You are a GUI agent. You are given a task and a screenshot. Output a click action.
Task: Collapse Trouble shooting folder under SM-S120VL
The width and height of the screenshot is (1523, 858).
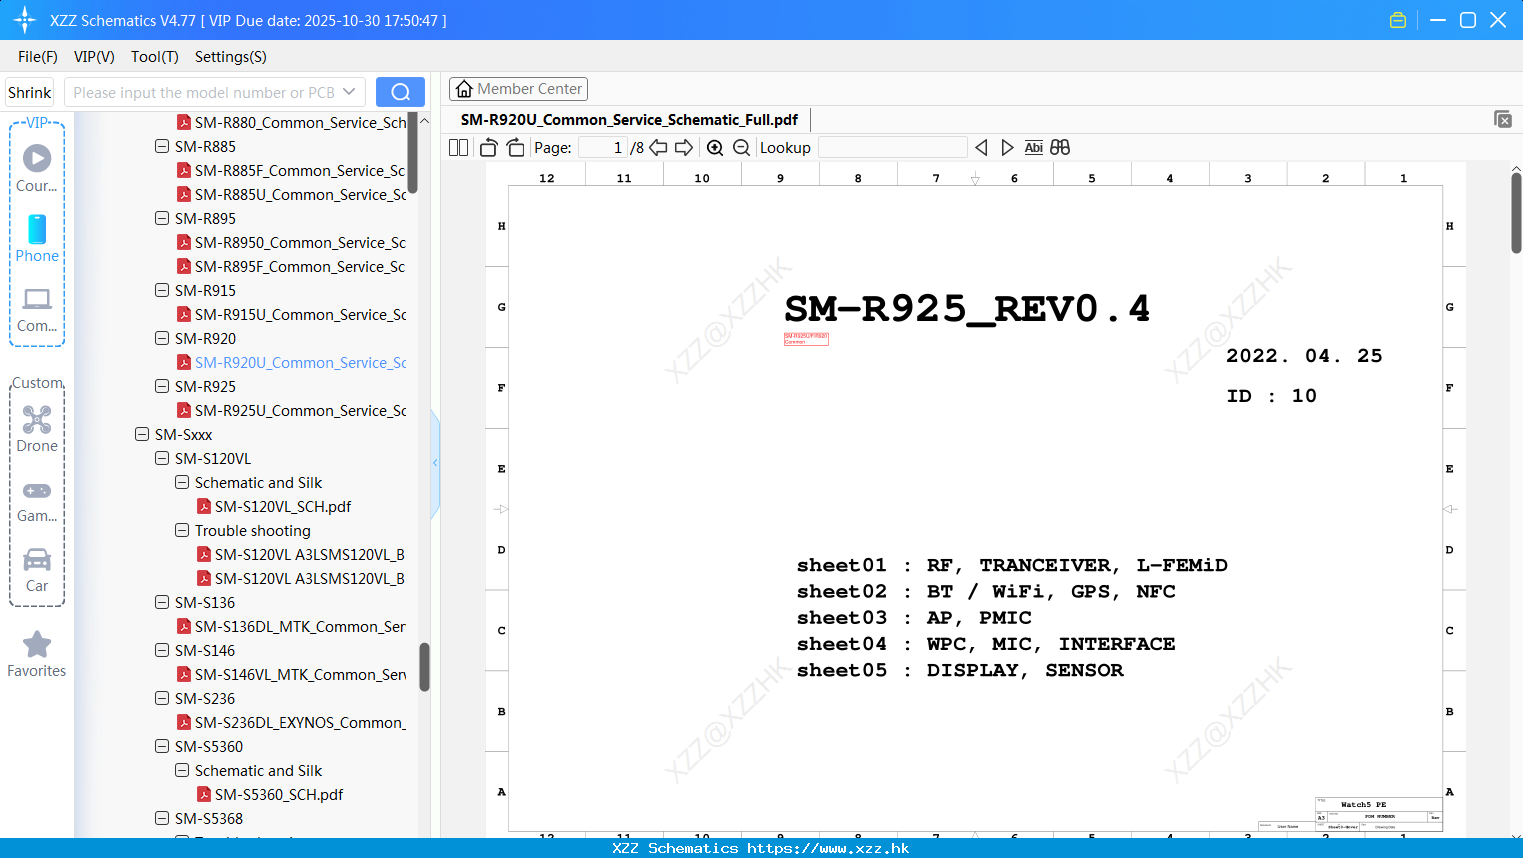click(x=182, y=531)
